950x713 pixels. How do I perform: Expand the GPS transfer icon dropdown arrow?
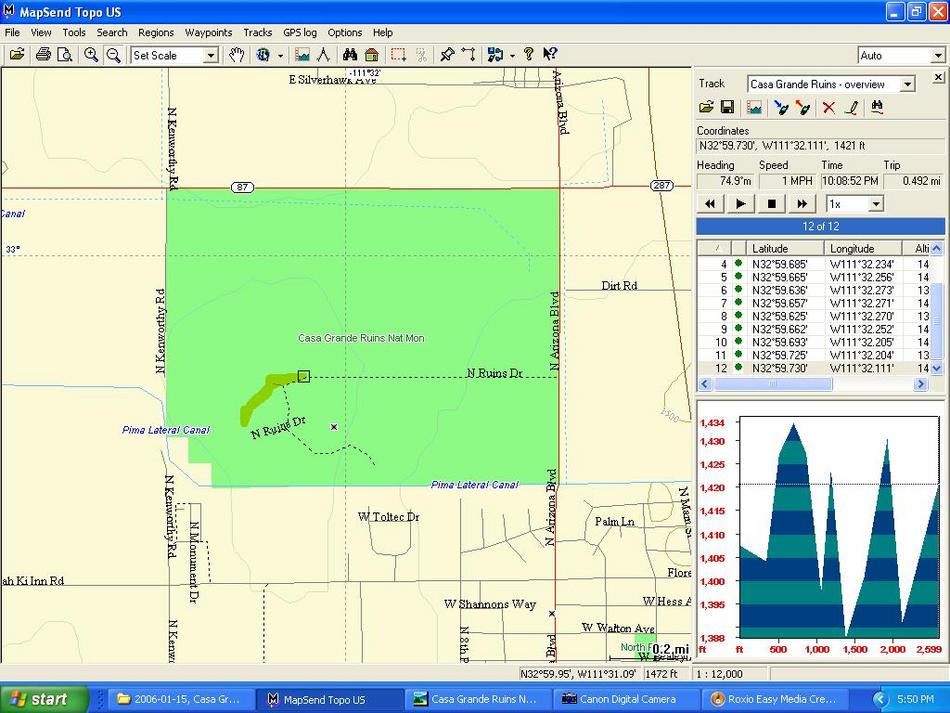tap(512, 55)
